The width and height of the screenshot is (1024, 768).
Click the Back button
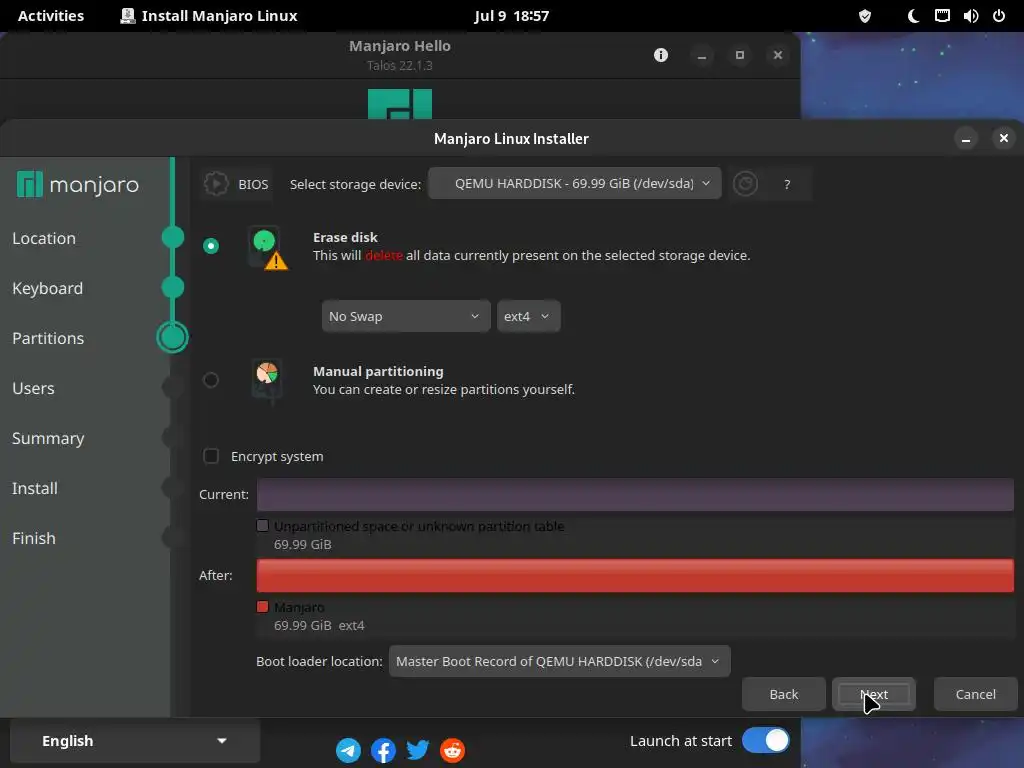click(784, 694)
